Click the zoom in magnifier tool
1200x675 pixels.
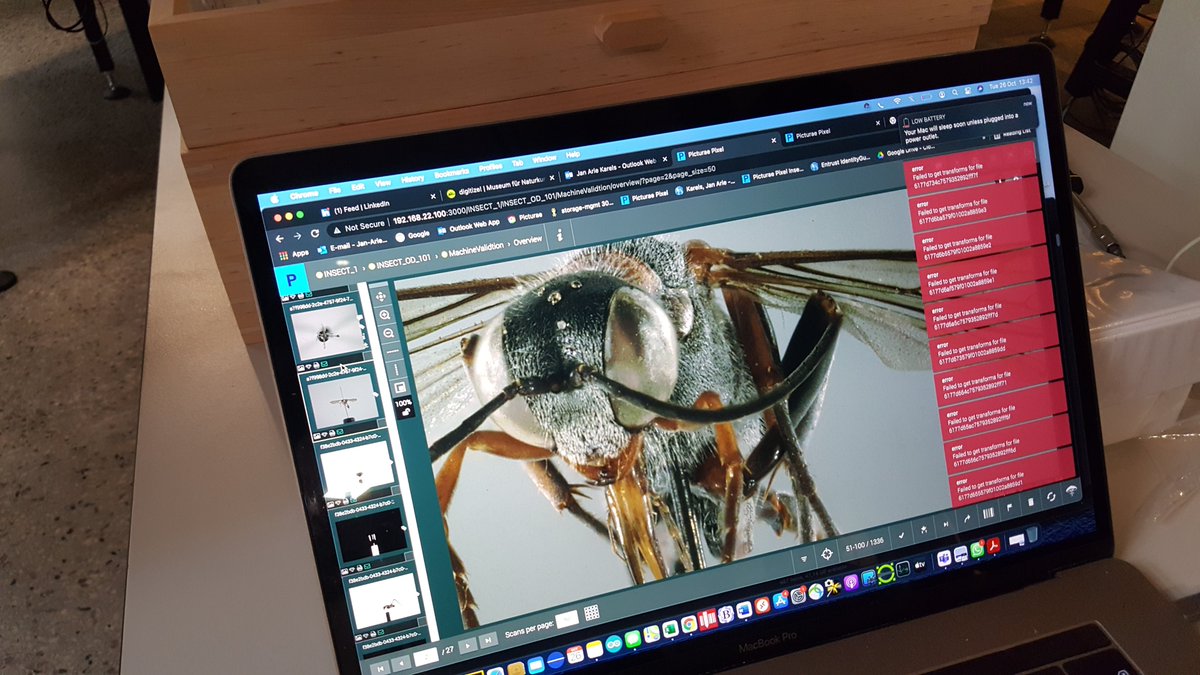click(385, 315)
